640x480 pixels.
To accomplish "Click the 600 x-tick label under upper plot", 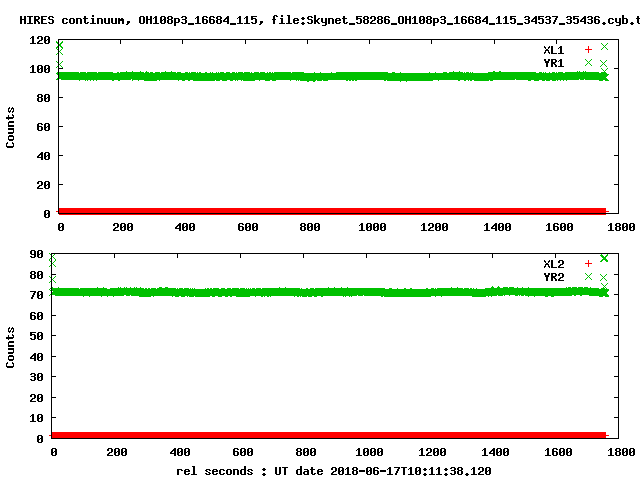I will (248, 227).
